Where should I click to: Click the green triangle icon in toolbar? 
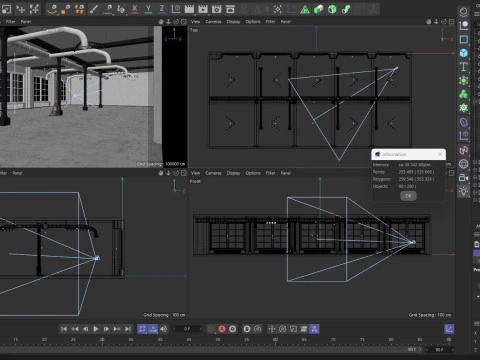tap(305, 9)
